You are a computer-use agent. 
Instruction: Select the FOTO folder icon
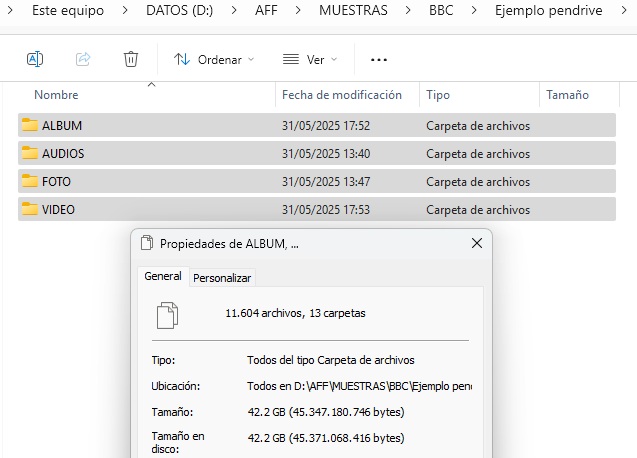pos(30,181)
